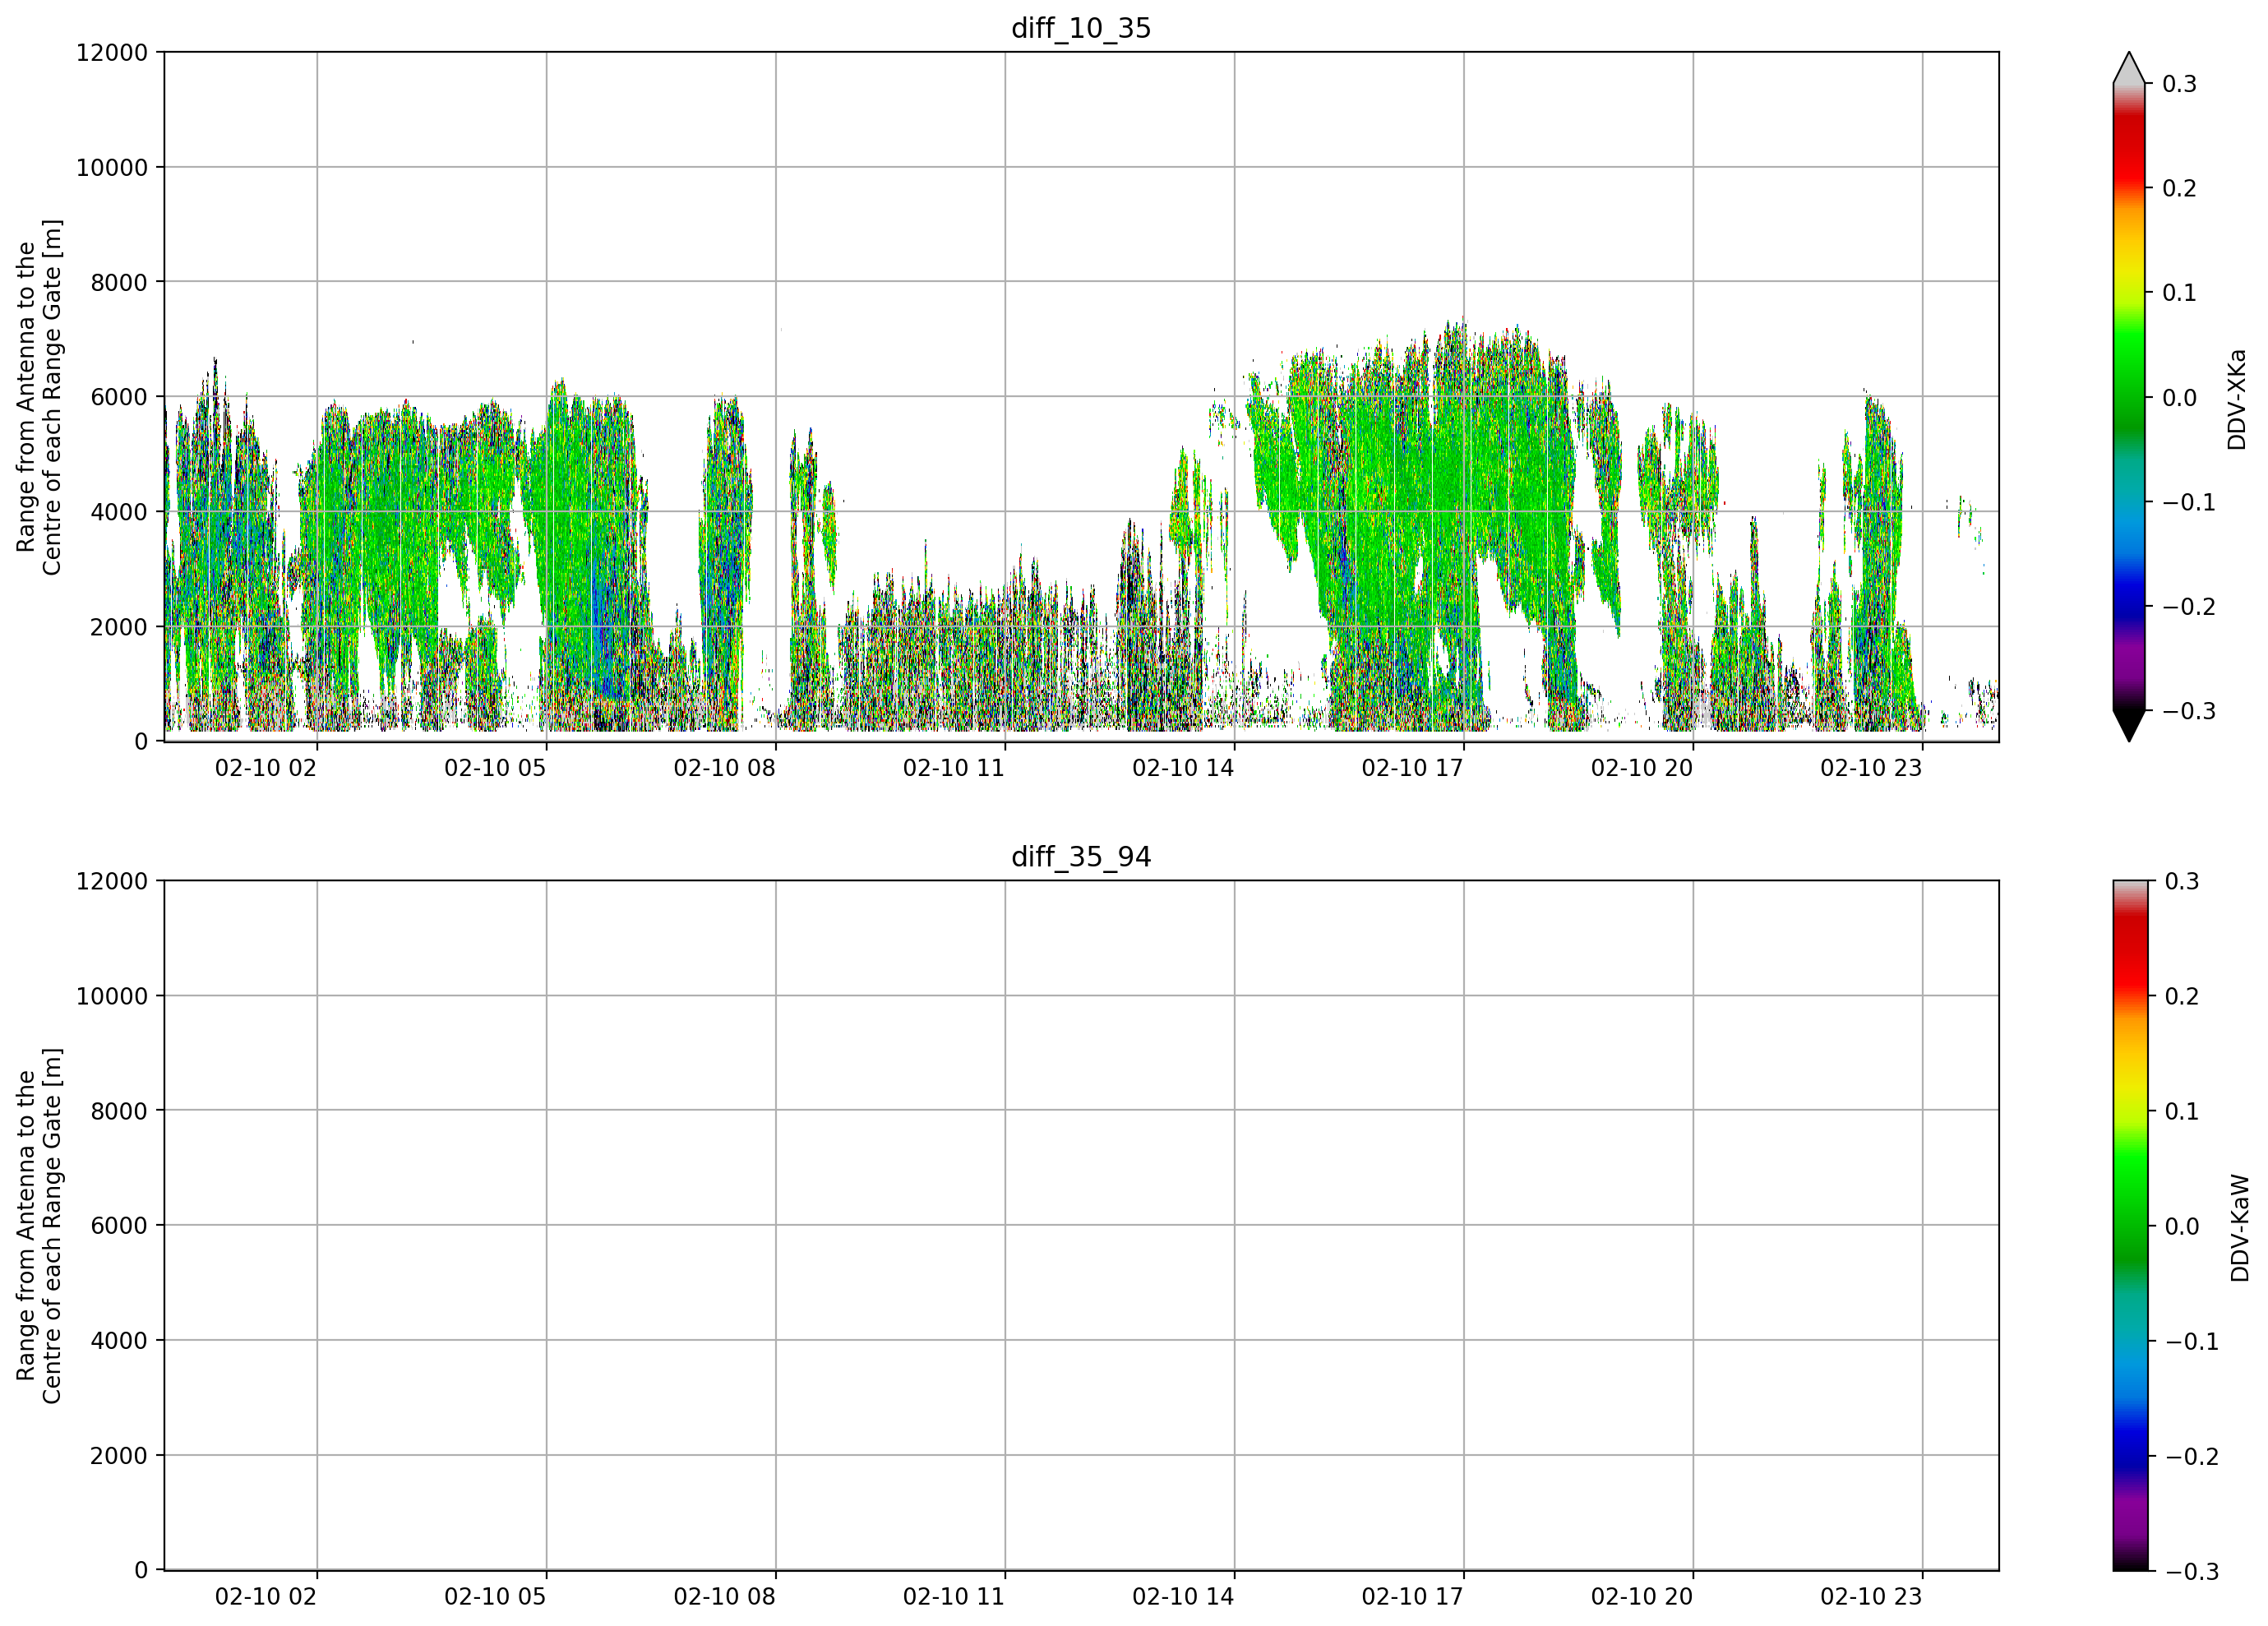Click the y-axis label of diff_10_35 plot
This screenshot has height=1626, width=2268.
pos(39,397)
